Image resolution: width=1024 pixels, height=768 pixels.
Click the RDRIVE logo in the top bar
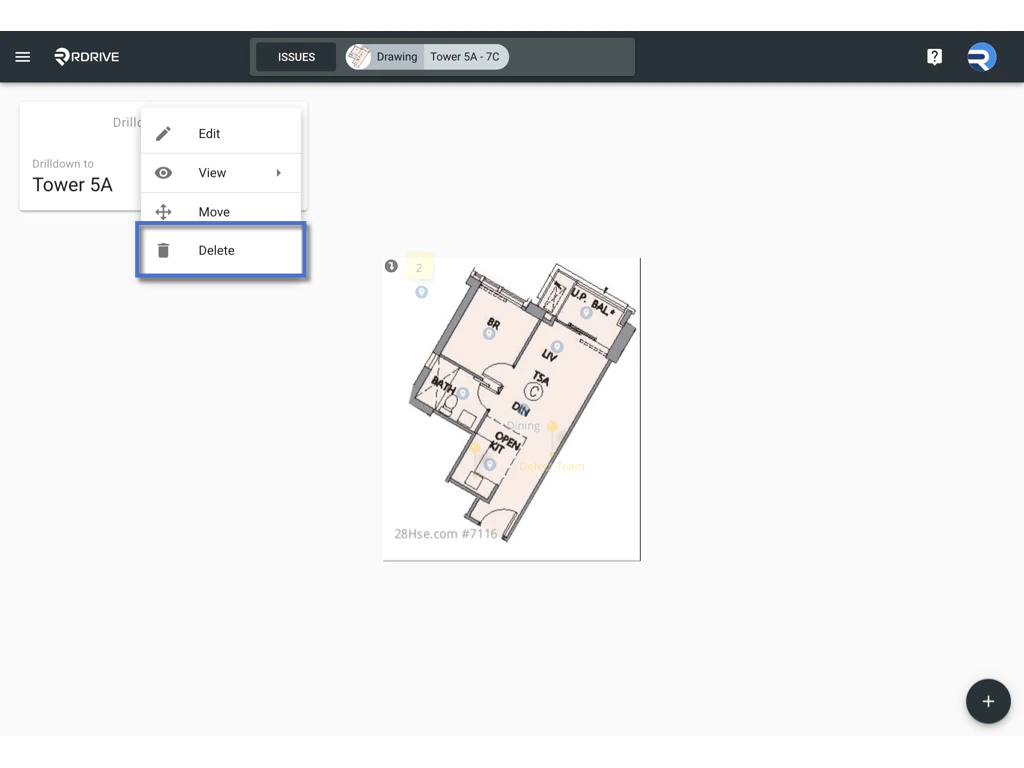86,56
